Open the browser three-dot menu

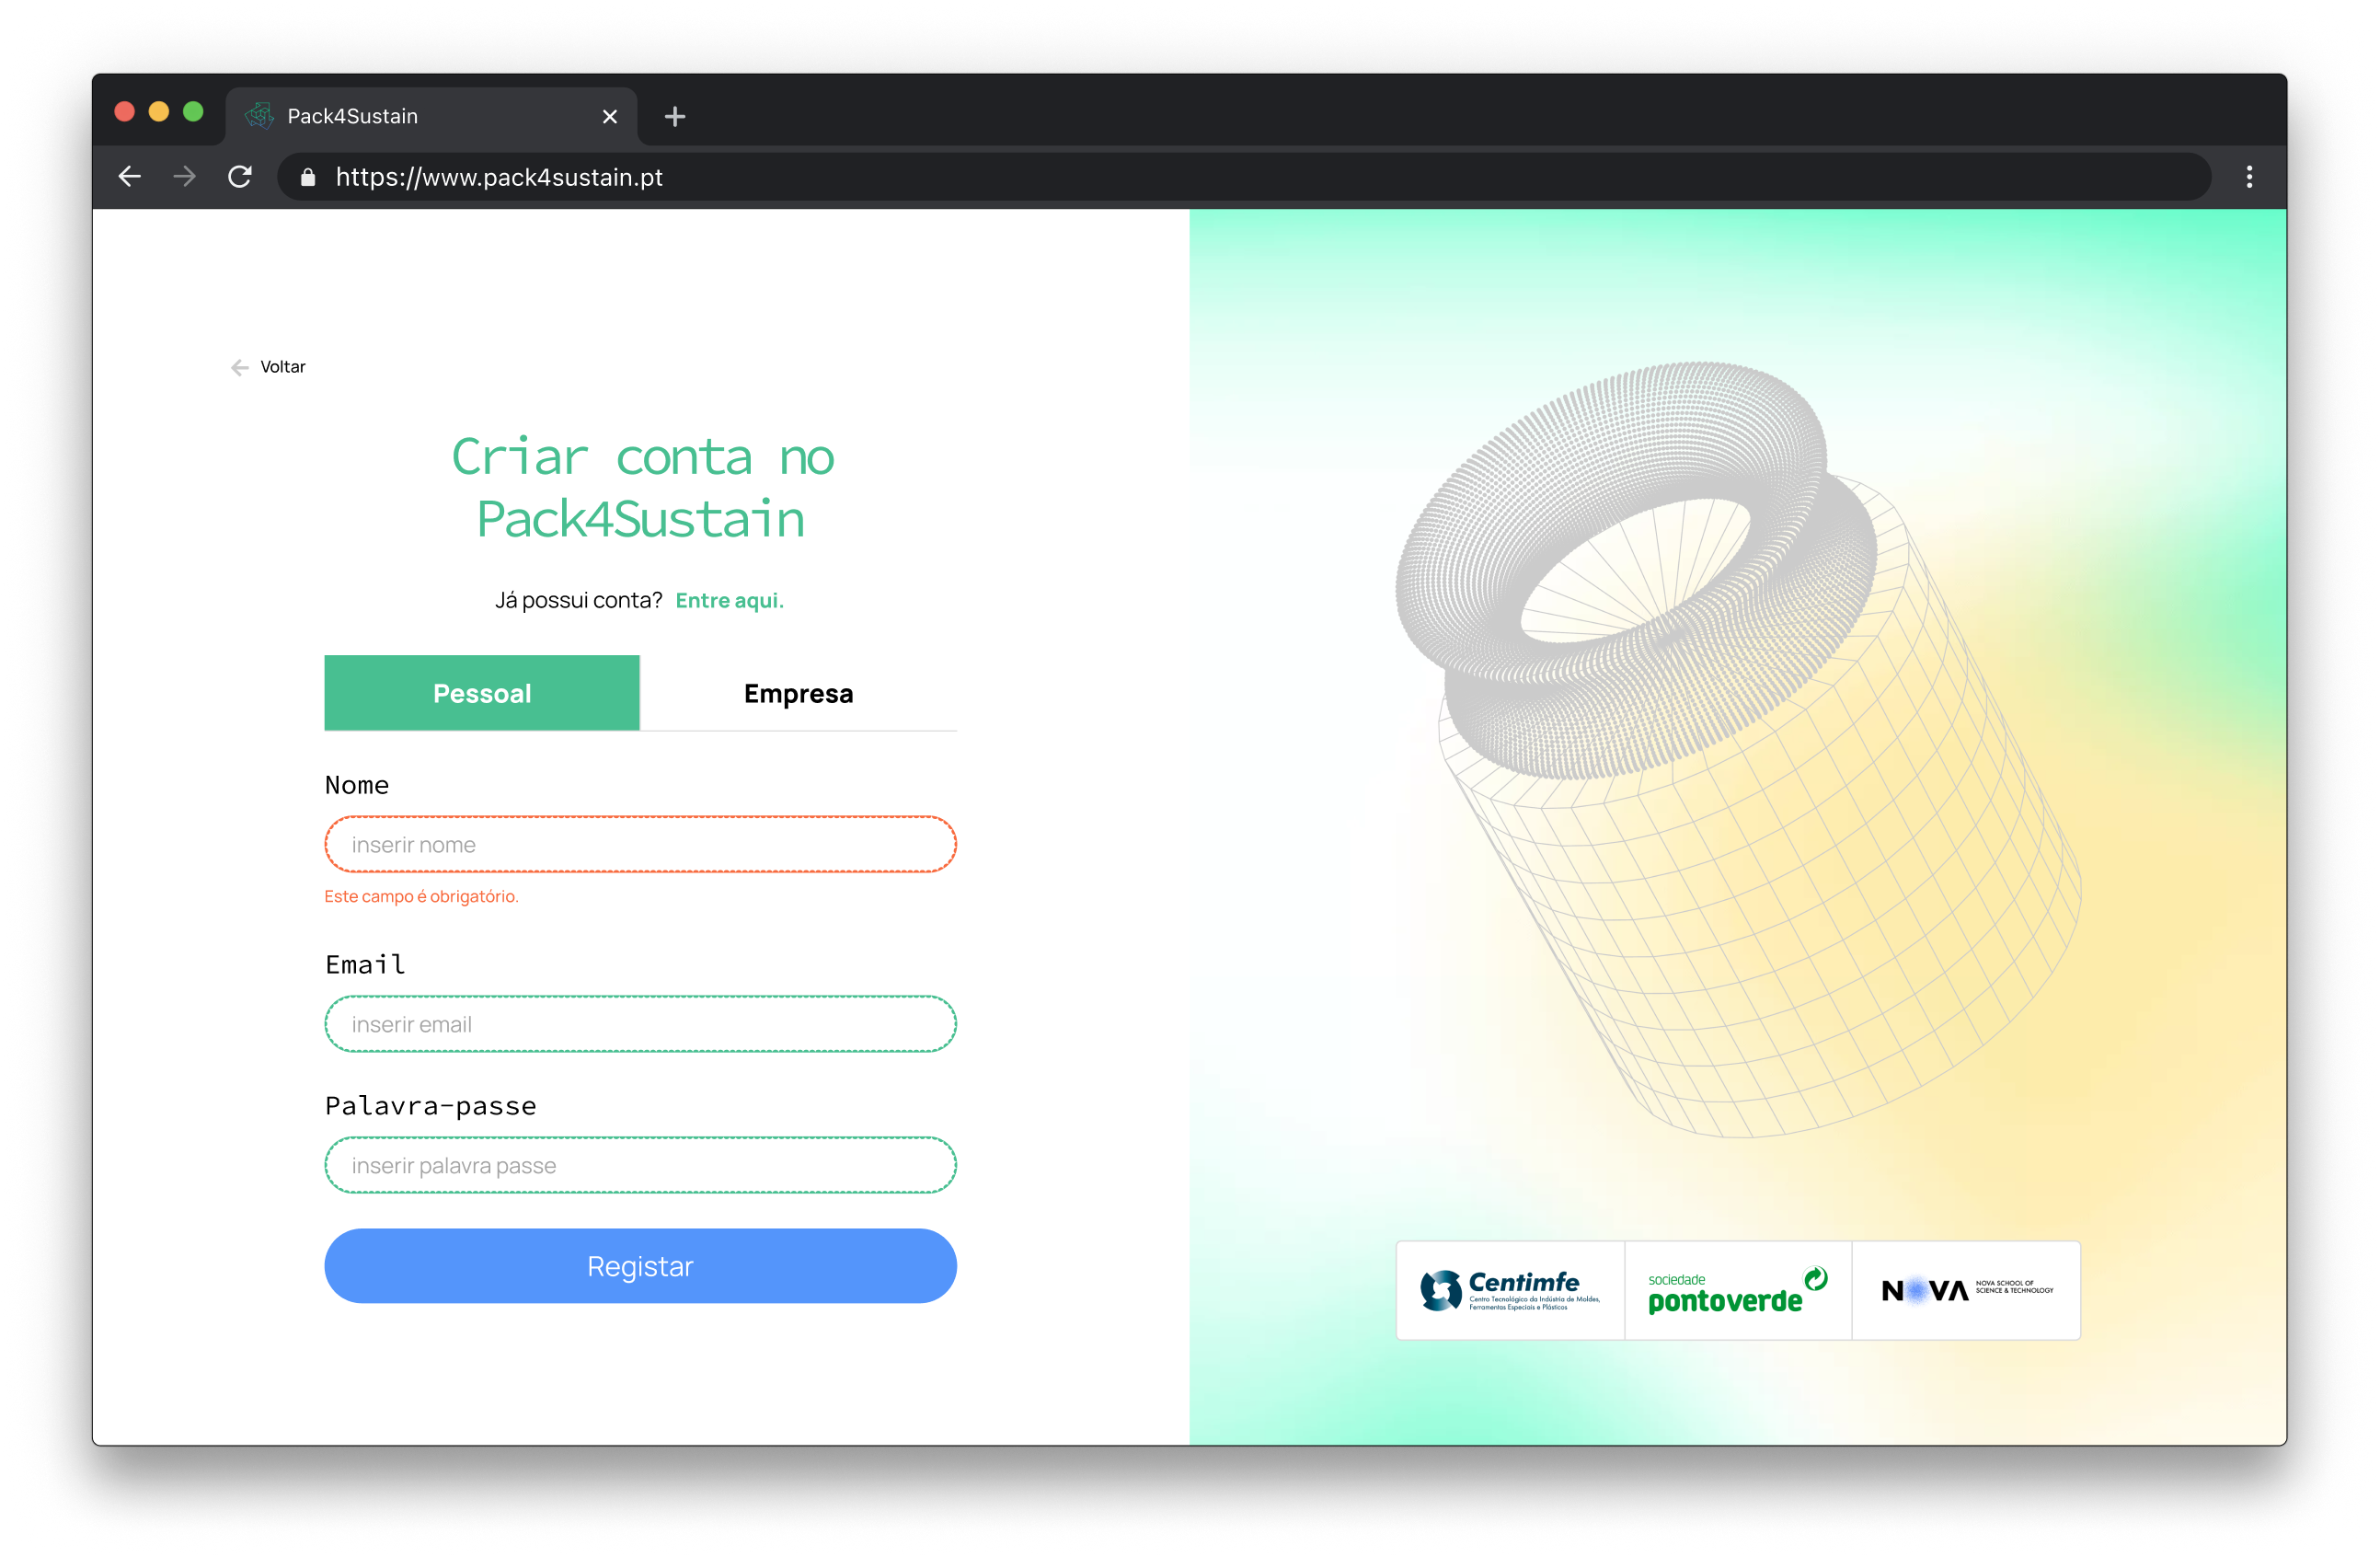[x=2249, y=177]
